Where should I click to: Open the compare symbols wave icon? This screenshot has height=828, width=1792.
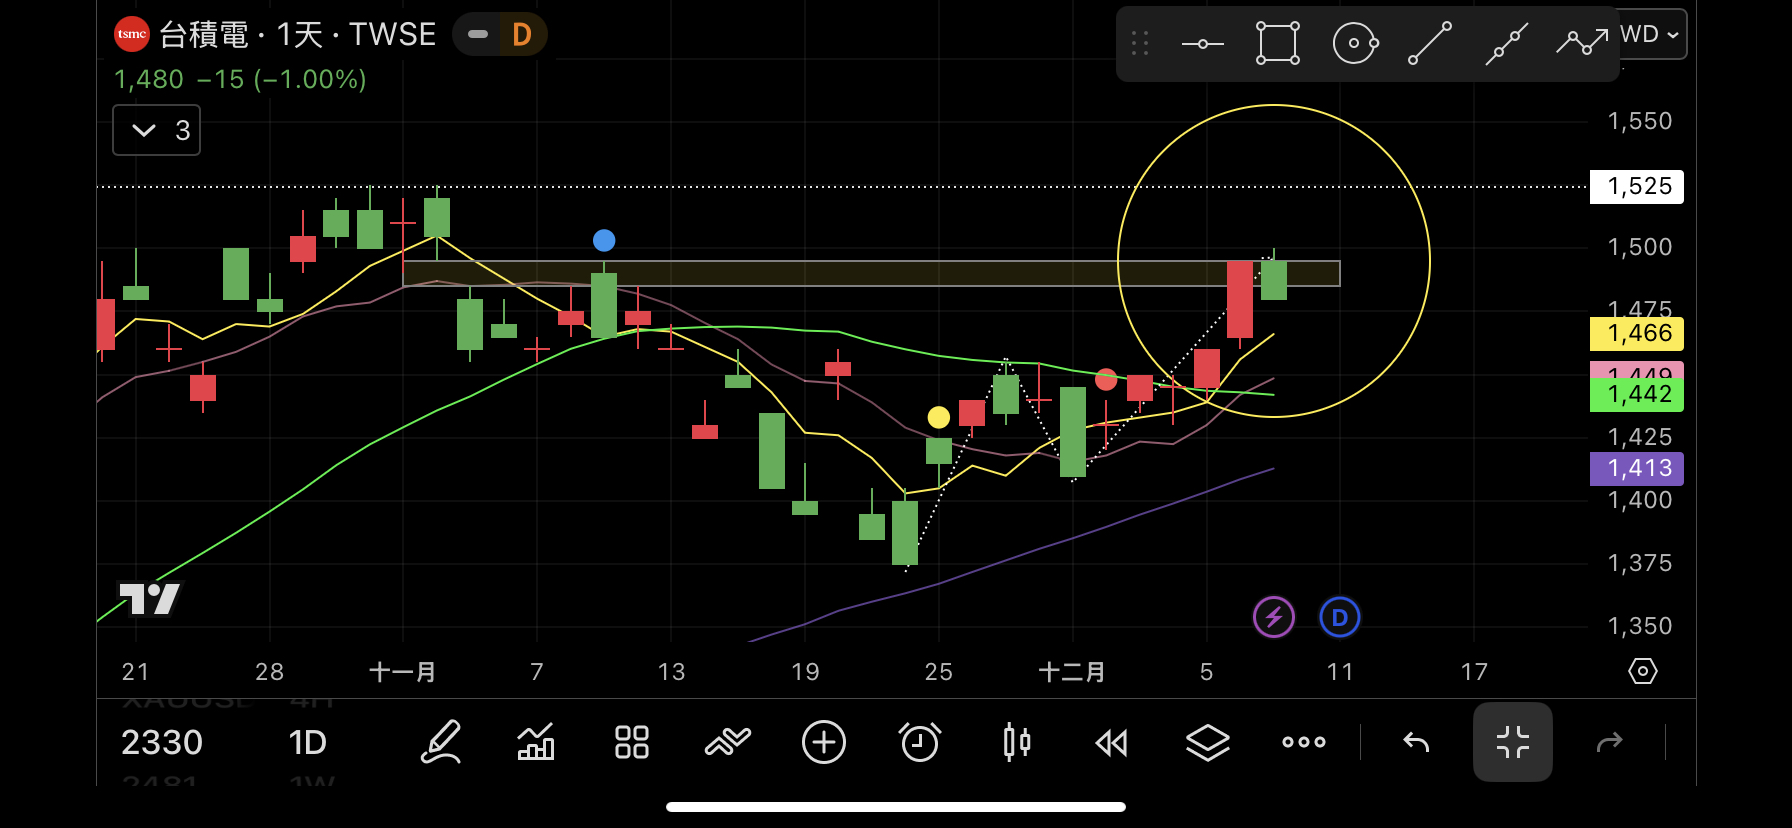pyautogui.click(x=727, y=742)
